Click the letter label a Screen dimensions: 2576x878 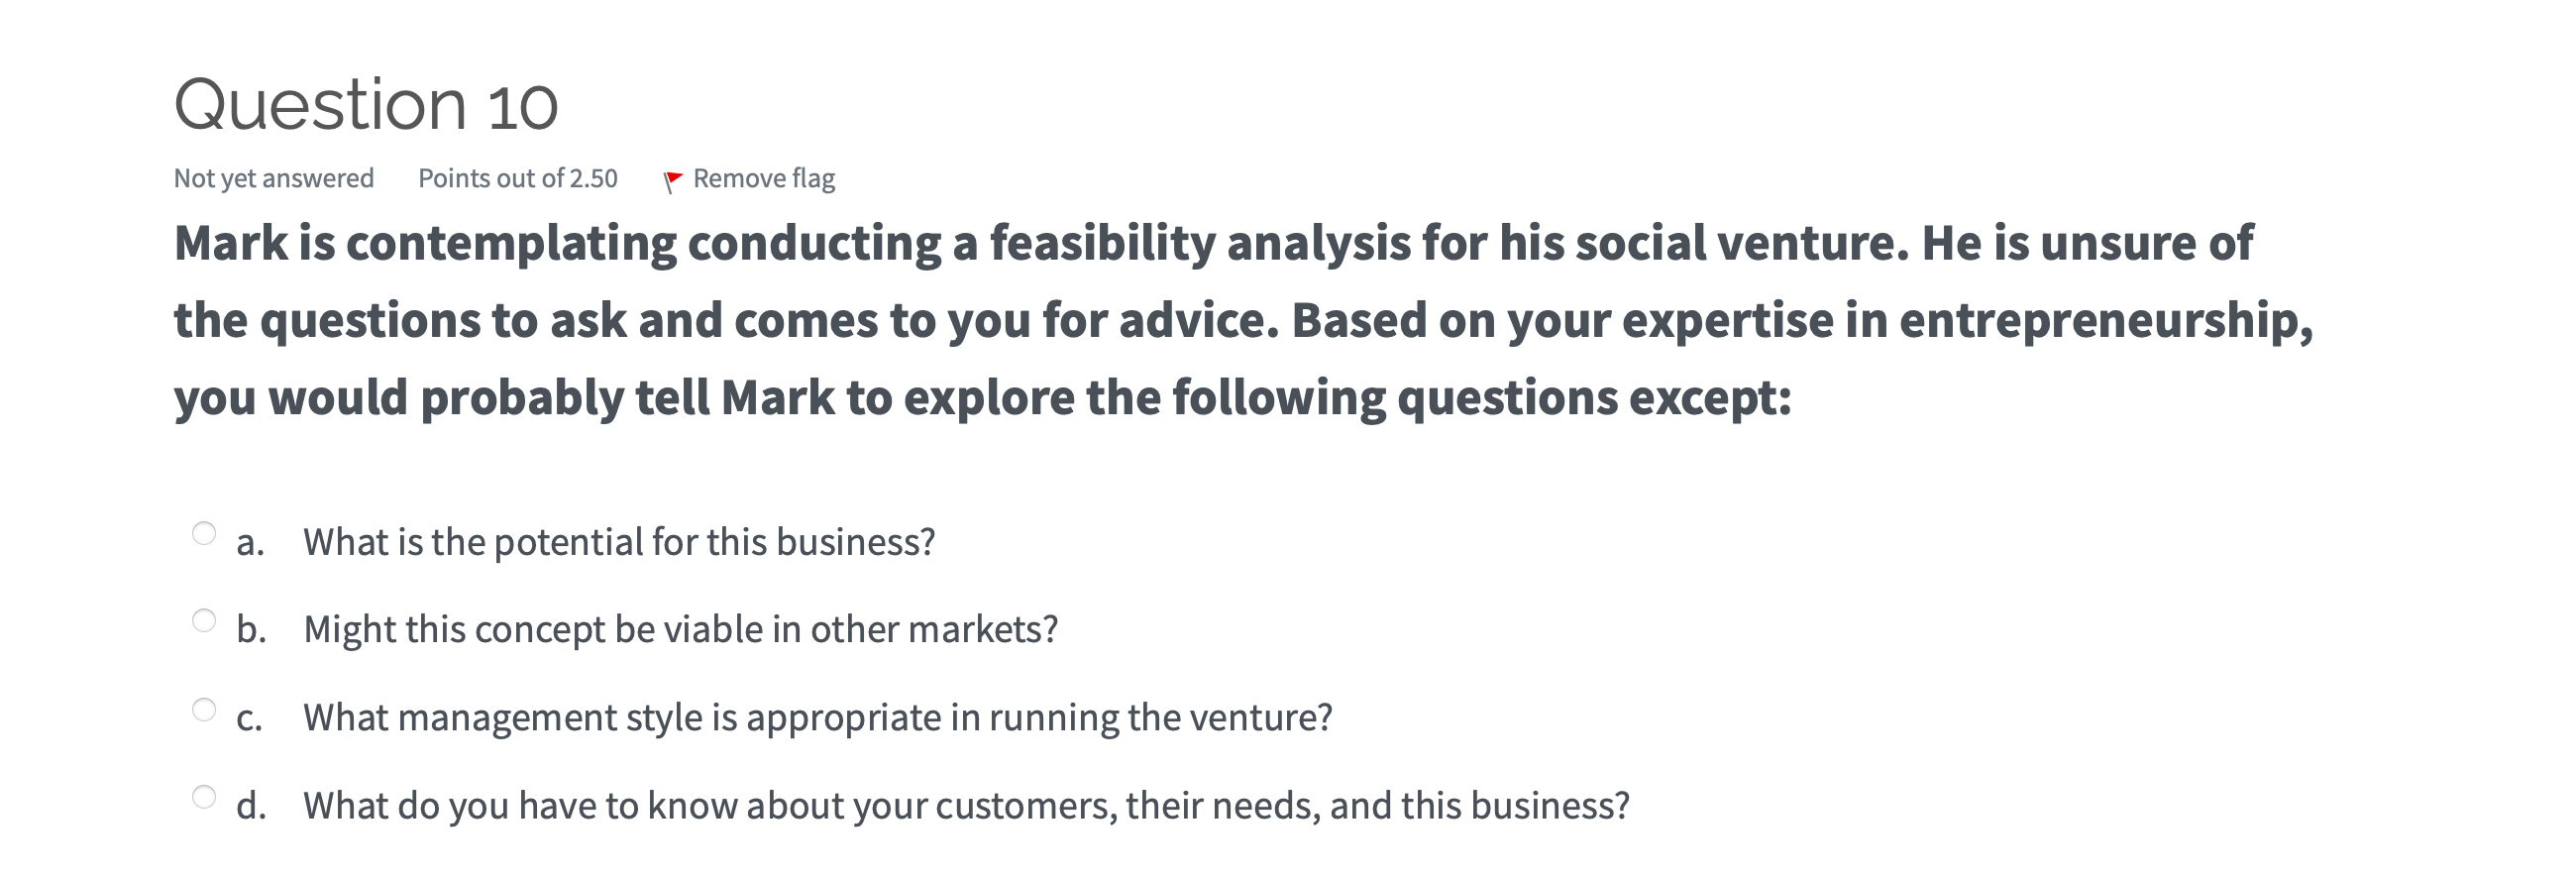[249, 542]
